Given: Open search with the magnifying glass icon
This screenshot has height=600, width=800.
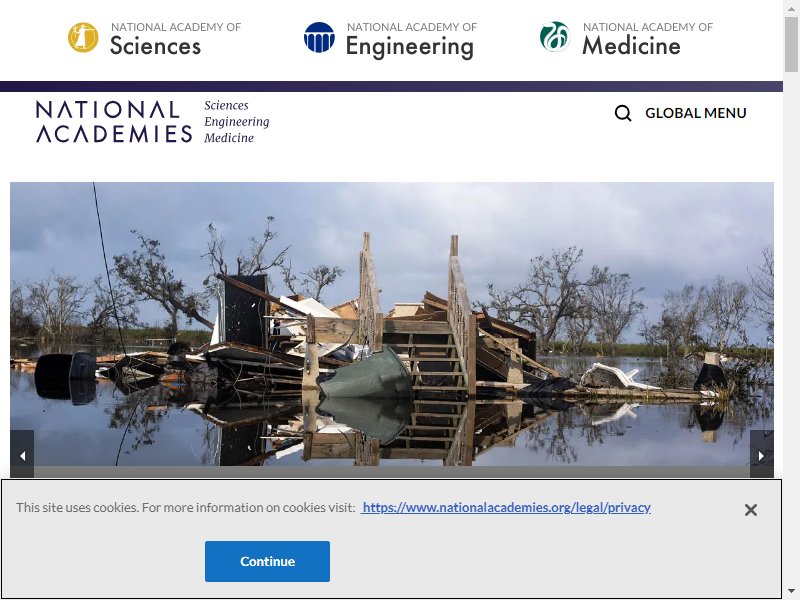Looking at the screenshot, I should point(623,113).
